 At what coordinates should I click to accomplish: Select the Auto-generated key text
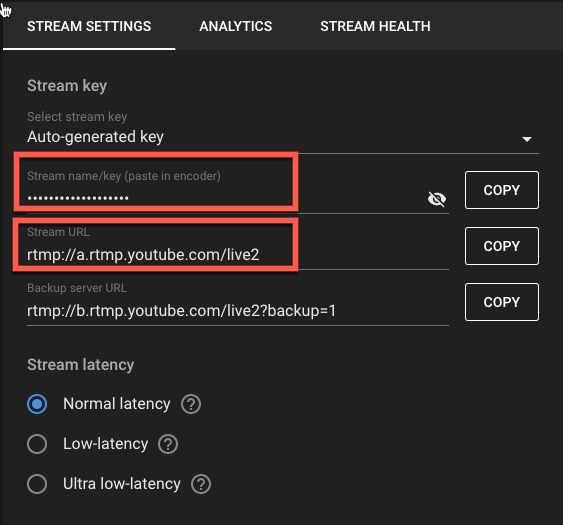coord(96,137)
